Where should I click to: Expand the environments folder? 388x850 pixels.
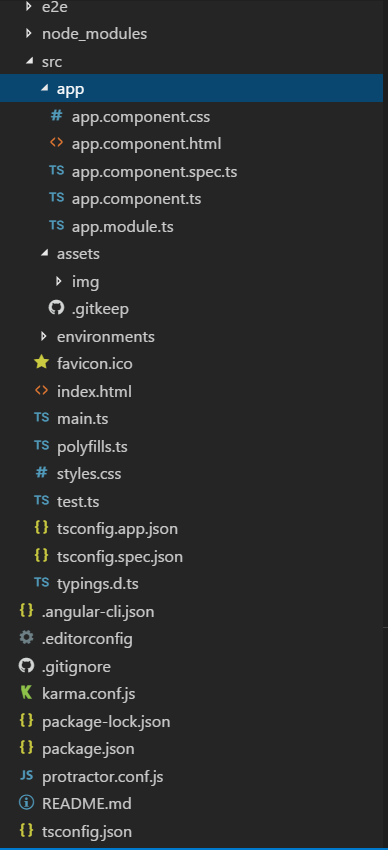44,337
